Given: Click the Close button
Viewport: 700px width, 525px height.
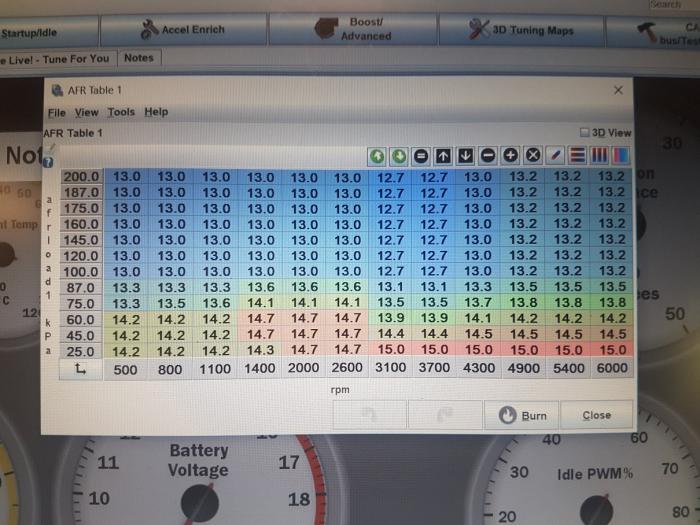Looking at the screenshot, I should (597, 415).
